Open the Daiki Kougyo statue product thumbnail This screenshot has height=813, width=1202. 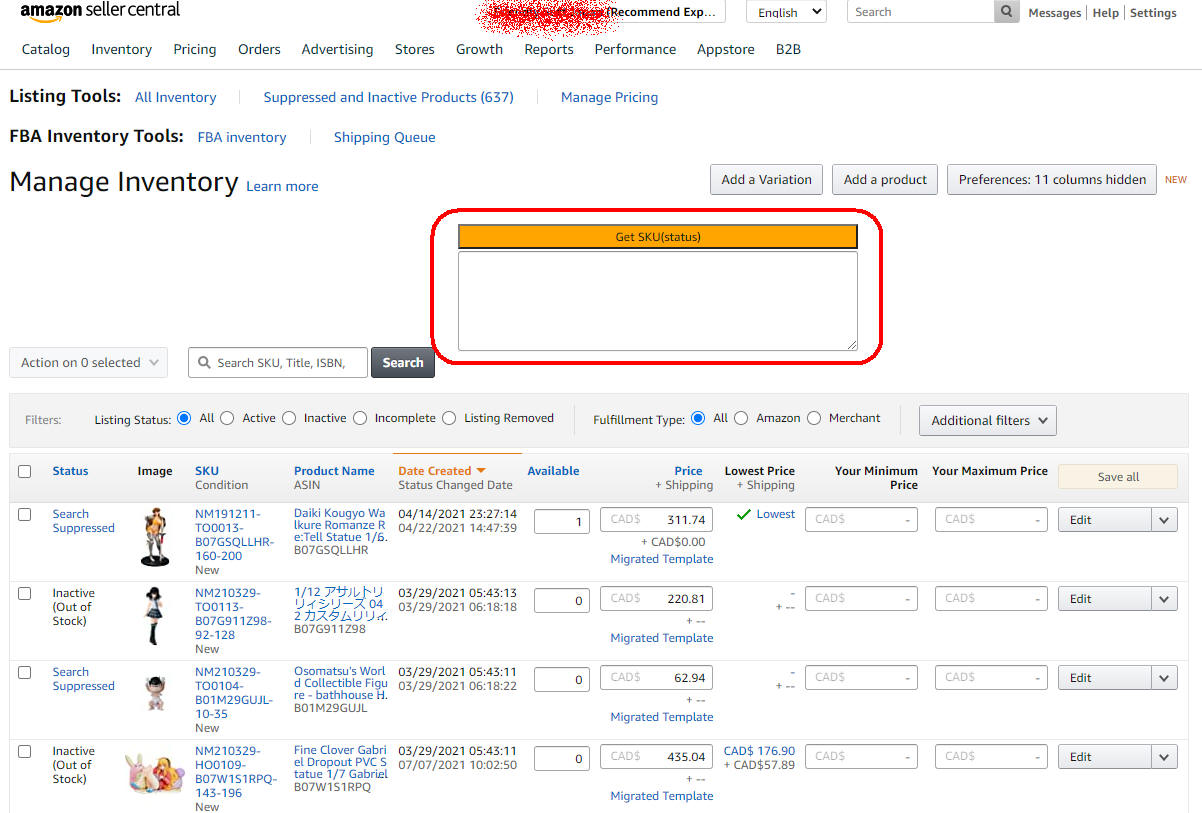click(155, 537)
